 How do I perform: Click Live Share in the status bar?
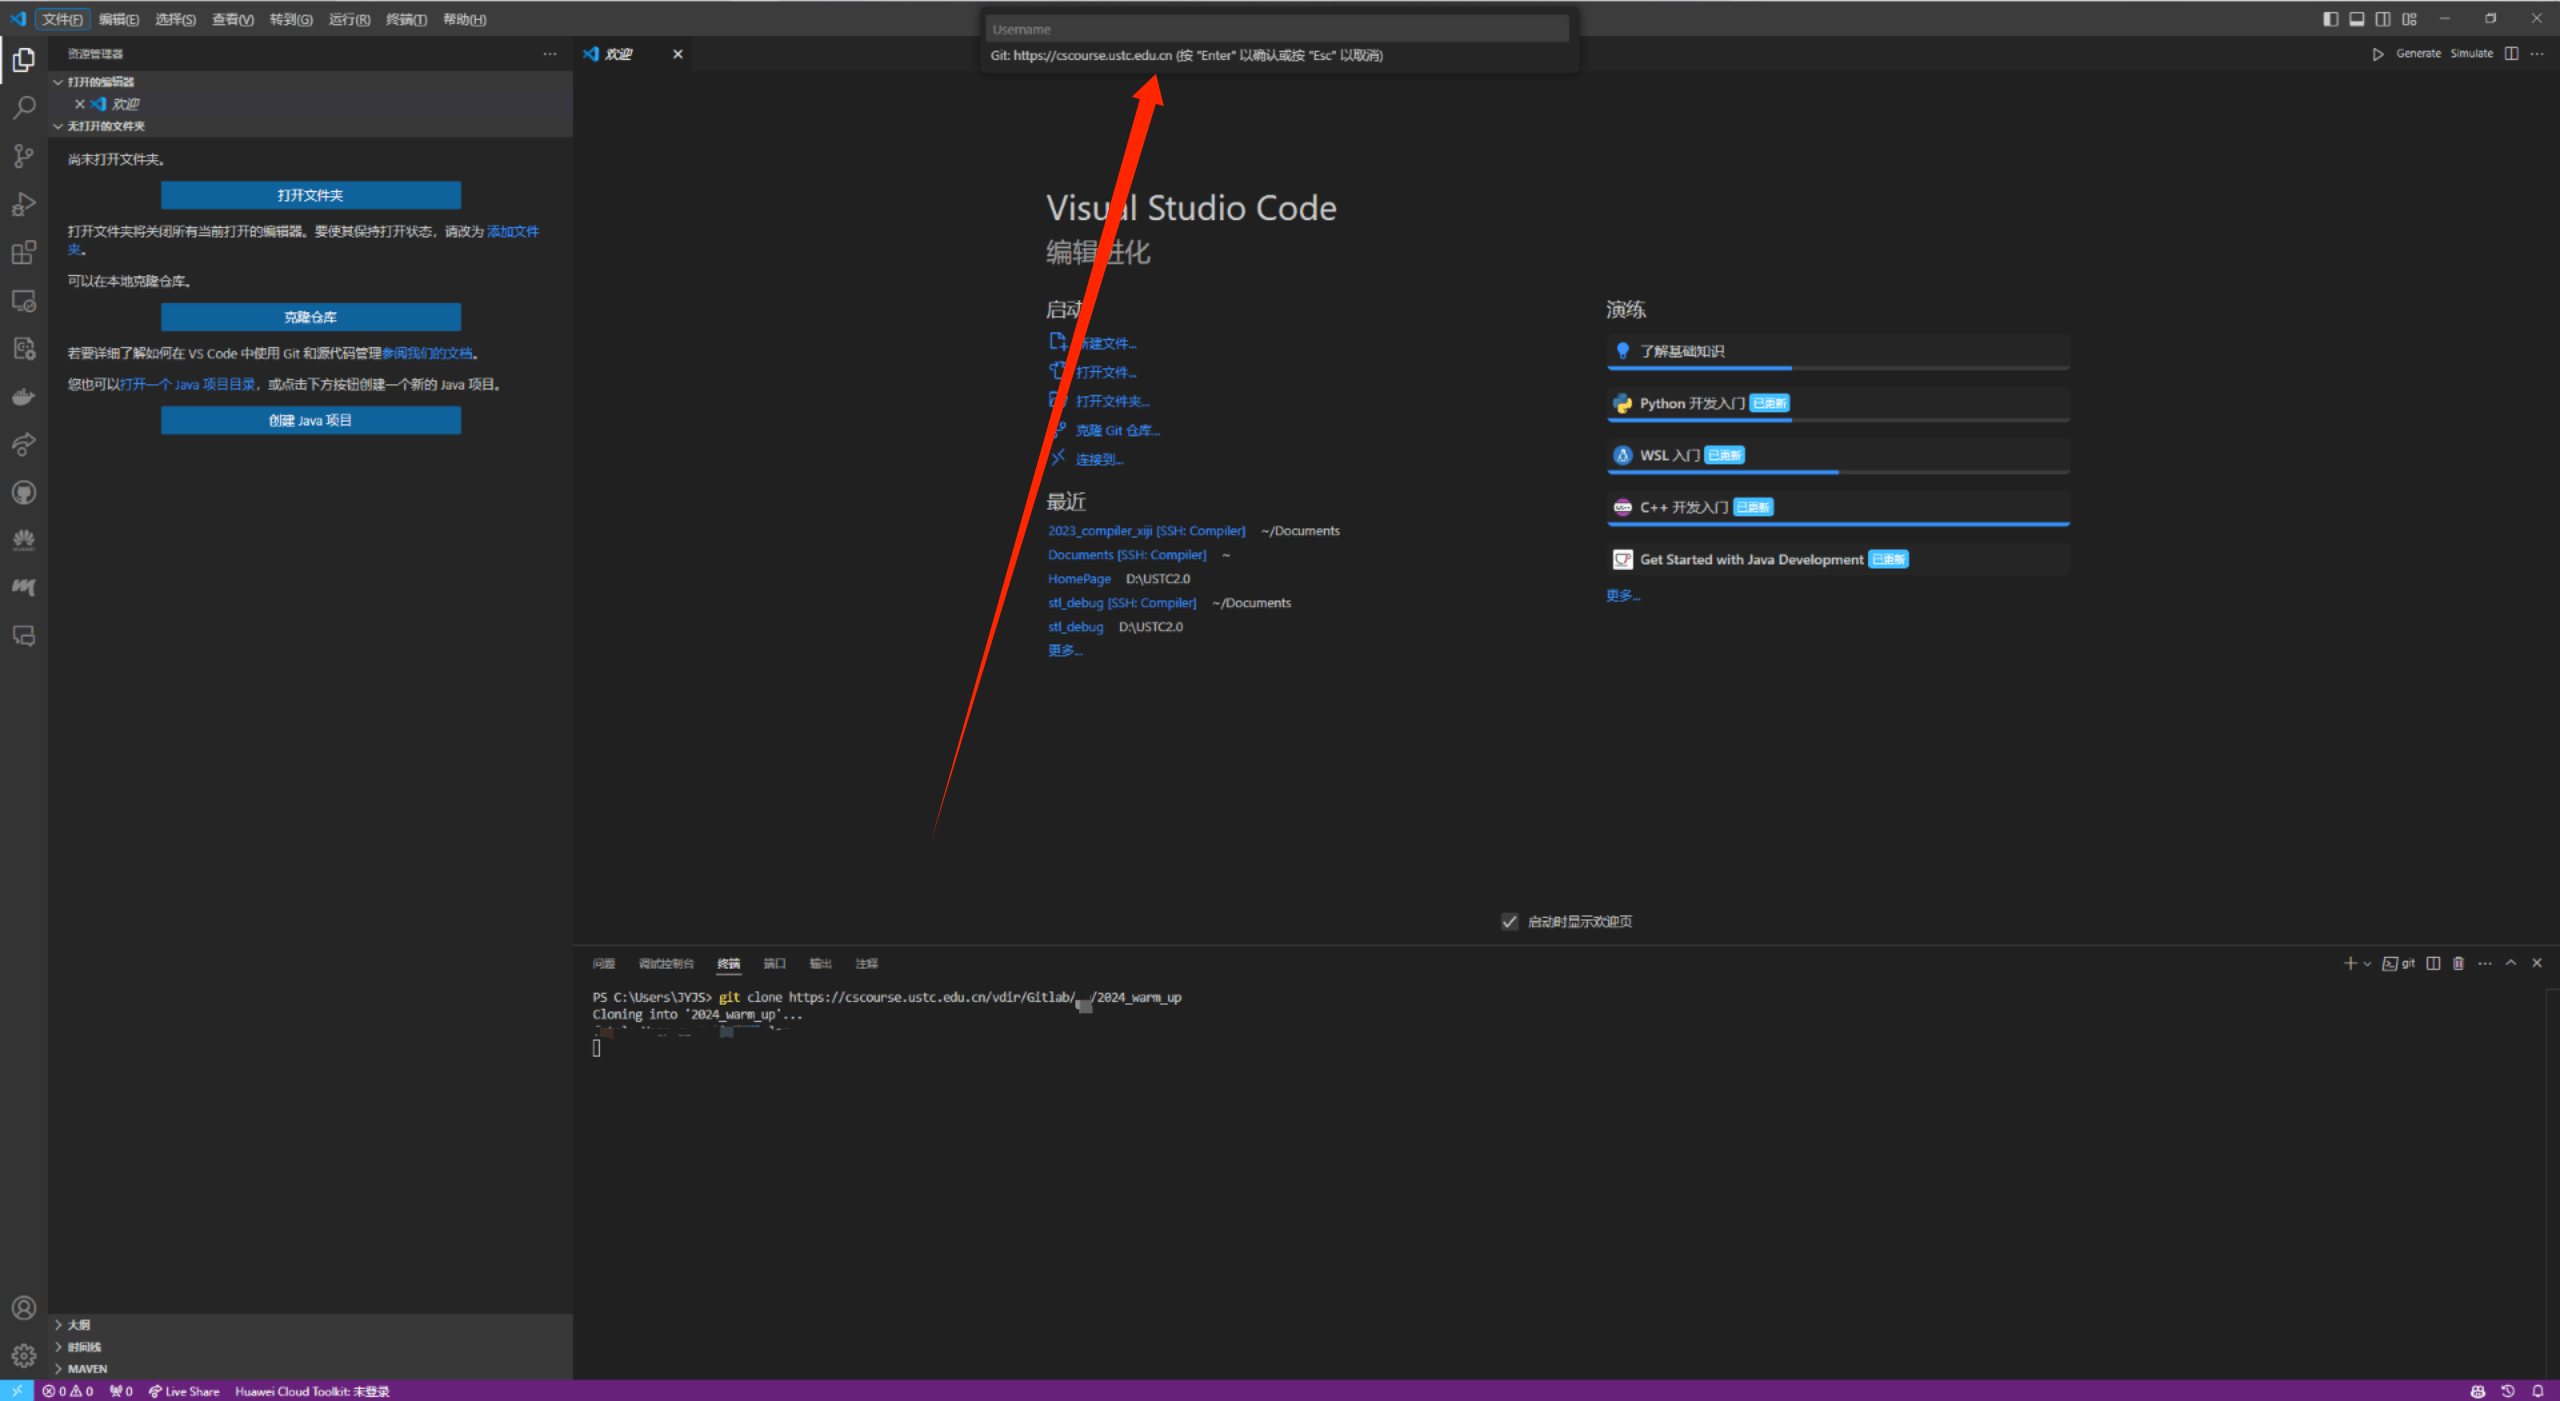[x=184, y=1391]
